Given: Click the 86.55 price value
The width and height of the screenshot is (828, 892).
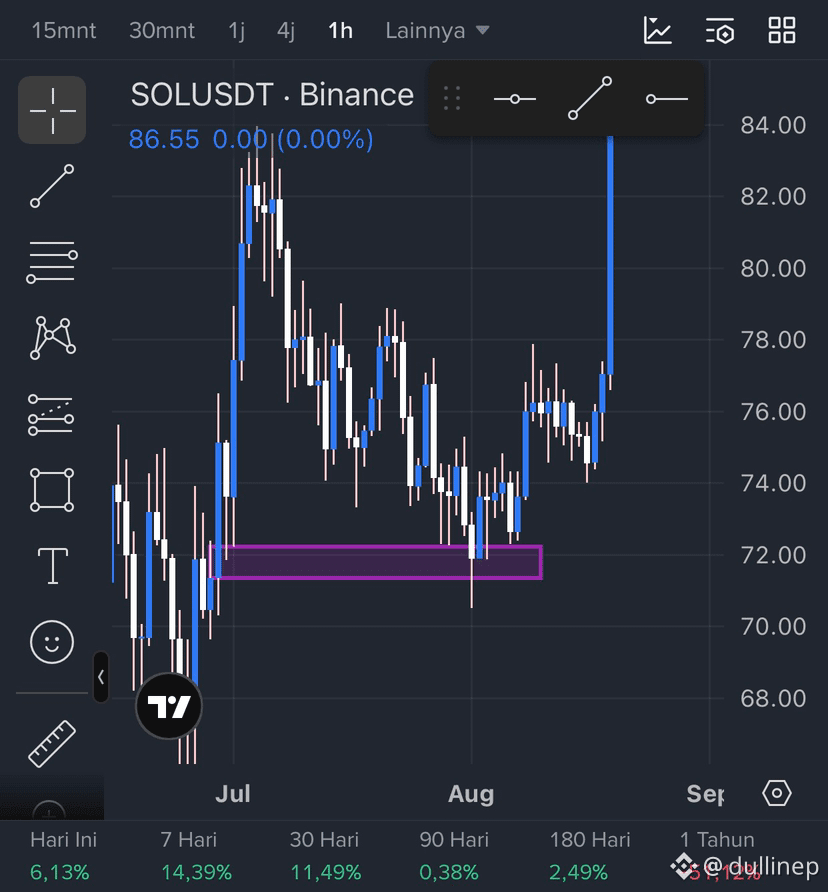Looking at the screenshot, I should pos(164,139).
